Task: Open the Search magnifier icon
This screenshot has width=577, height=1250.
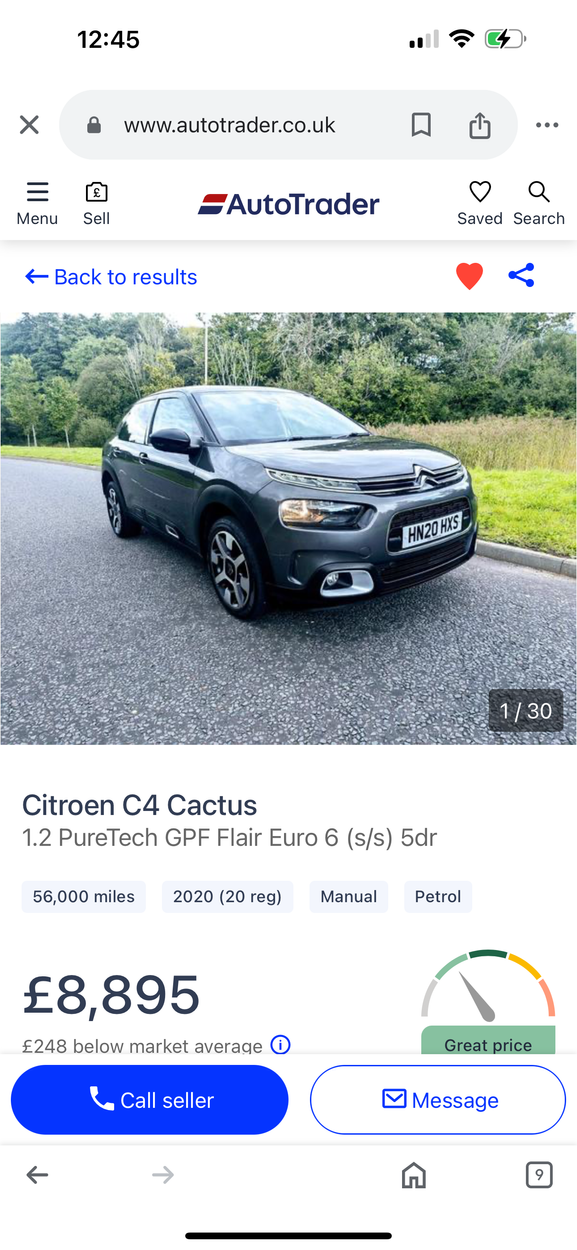Action: point(539,203)
